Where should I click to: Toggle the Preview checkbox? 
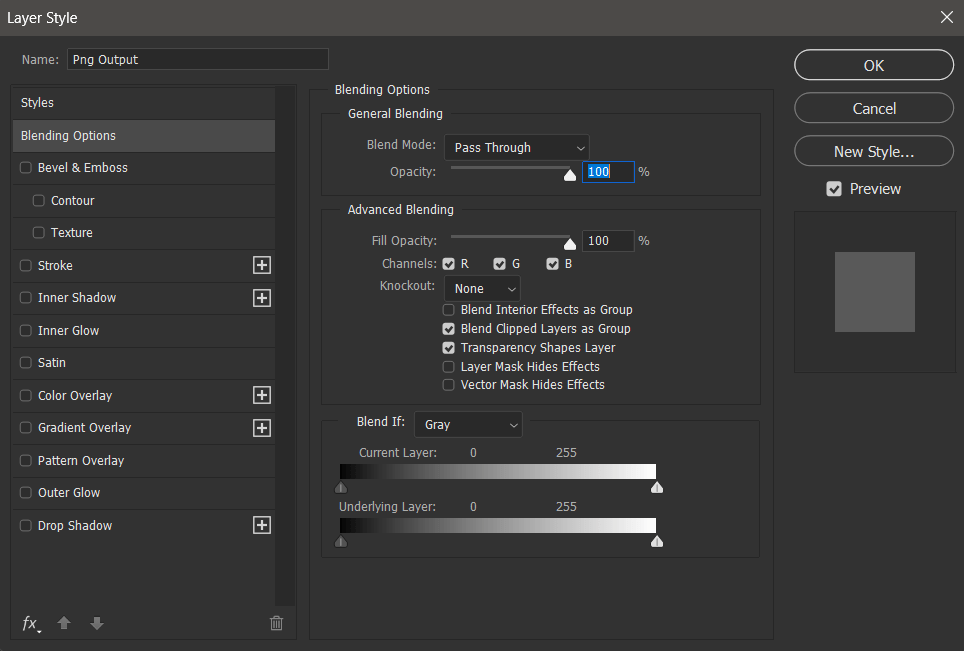coord(834,189)
